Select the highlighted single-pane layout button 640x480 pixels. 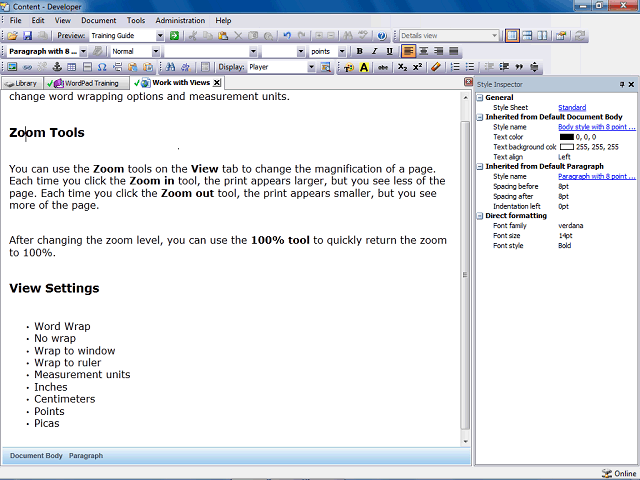[512, 36]
